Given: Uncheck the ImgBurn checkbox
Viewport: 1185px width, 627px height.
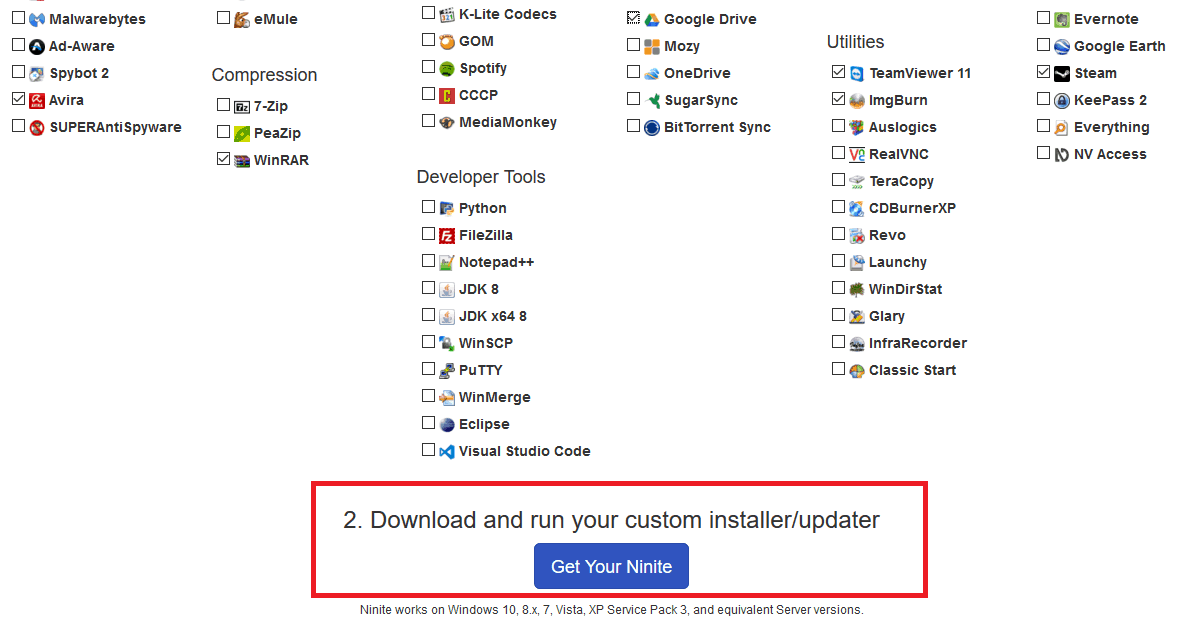Looking at the screenshot, I should (x=838, y=99).
